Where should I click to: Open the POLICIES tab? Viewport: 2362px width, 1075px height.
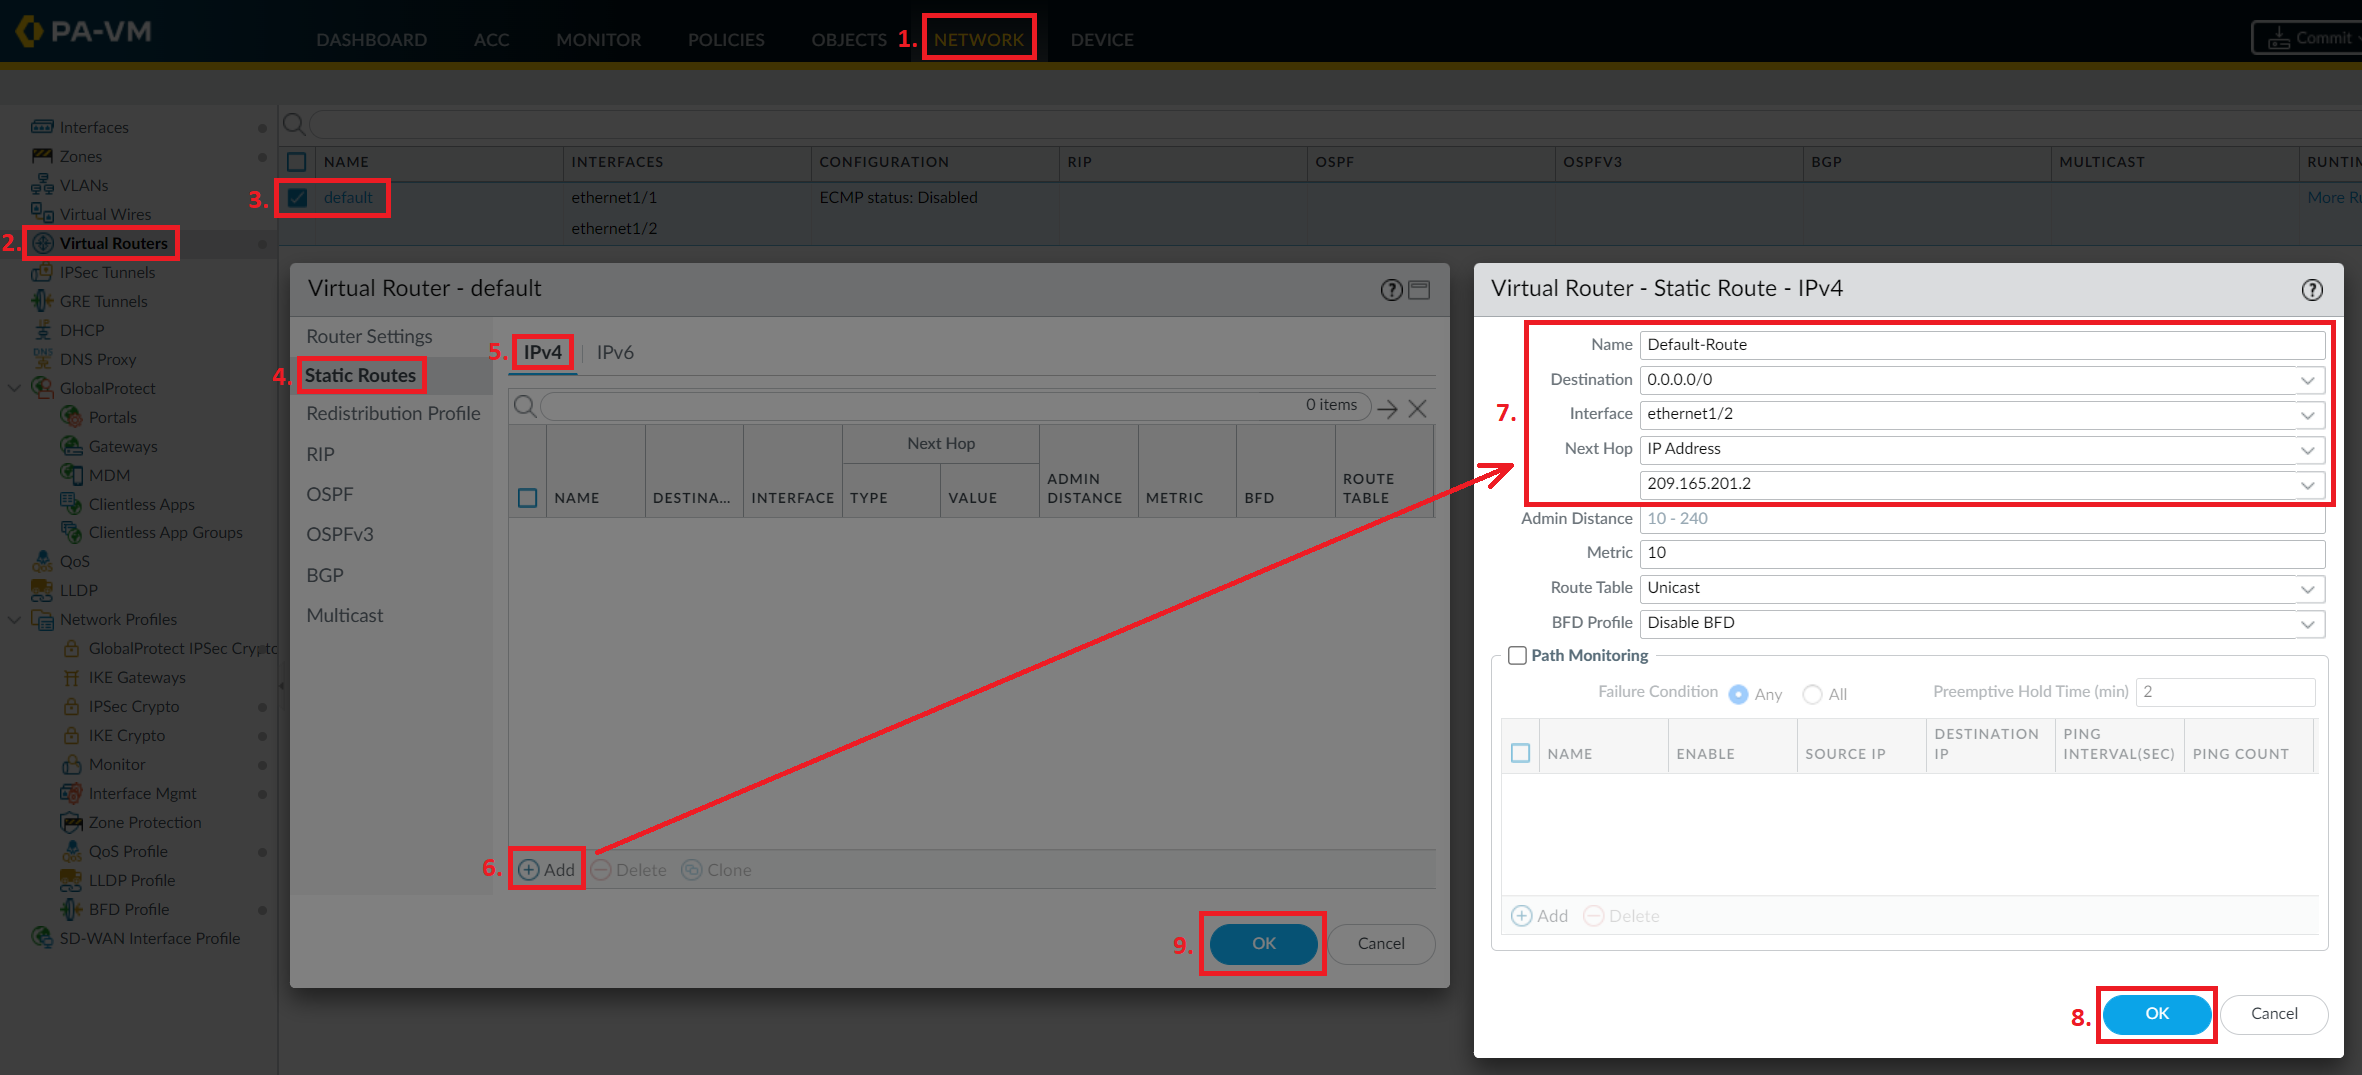tap(726, 39)
